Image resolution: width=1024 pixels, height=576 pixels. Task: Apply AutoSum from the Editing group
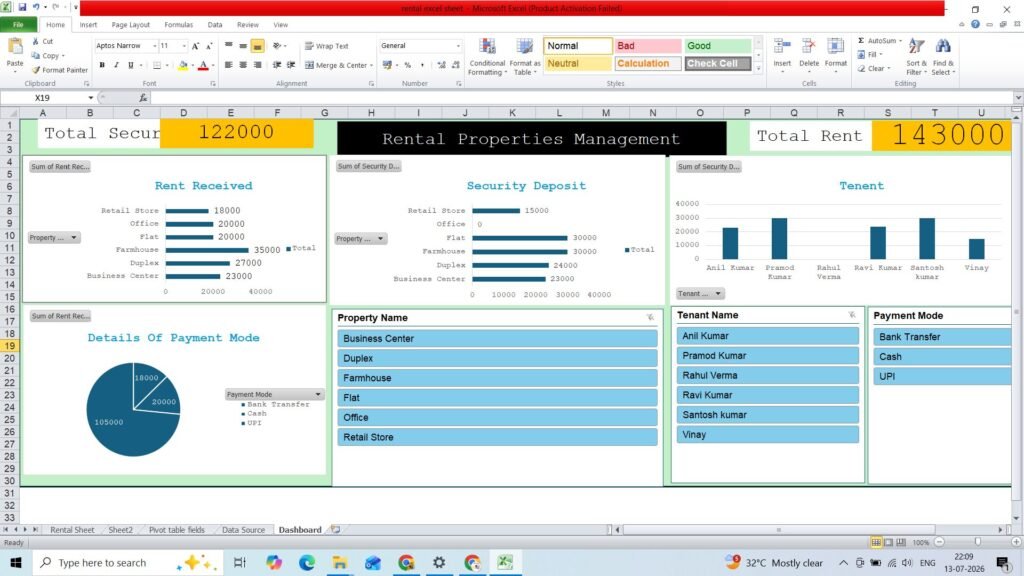880,40
